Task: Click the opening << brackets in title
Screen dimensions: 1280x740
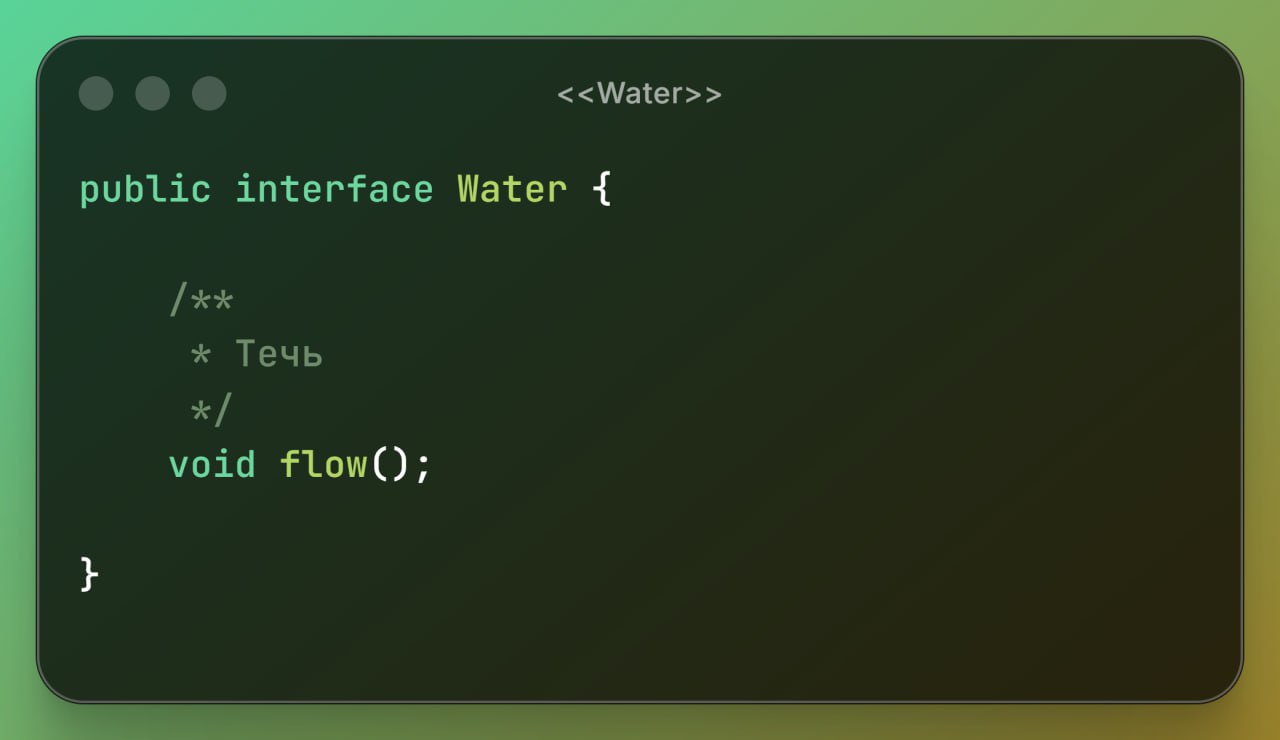Action: (576, 94)
